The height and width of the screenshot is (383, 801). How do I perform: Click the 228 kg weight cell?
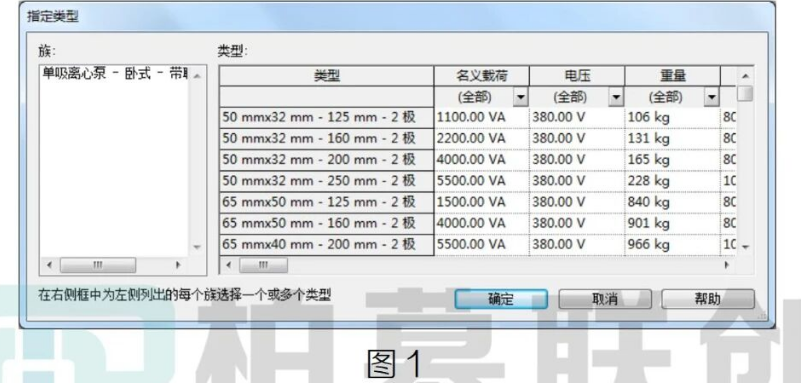coord(673,181)
